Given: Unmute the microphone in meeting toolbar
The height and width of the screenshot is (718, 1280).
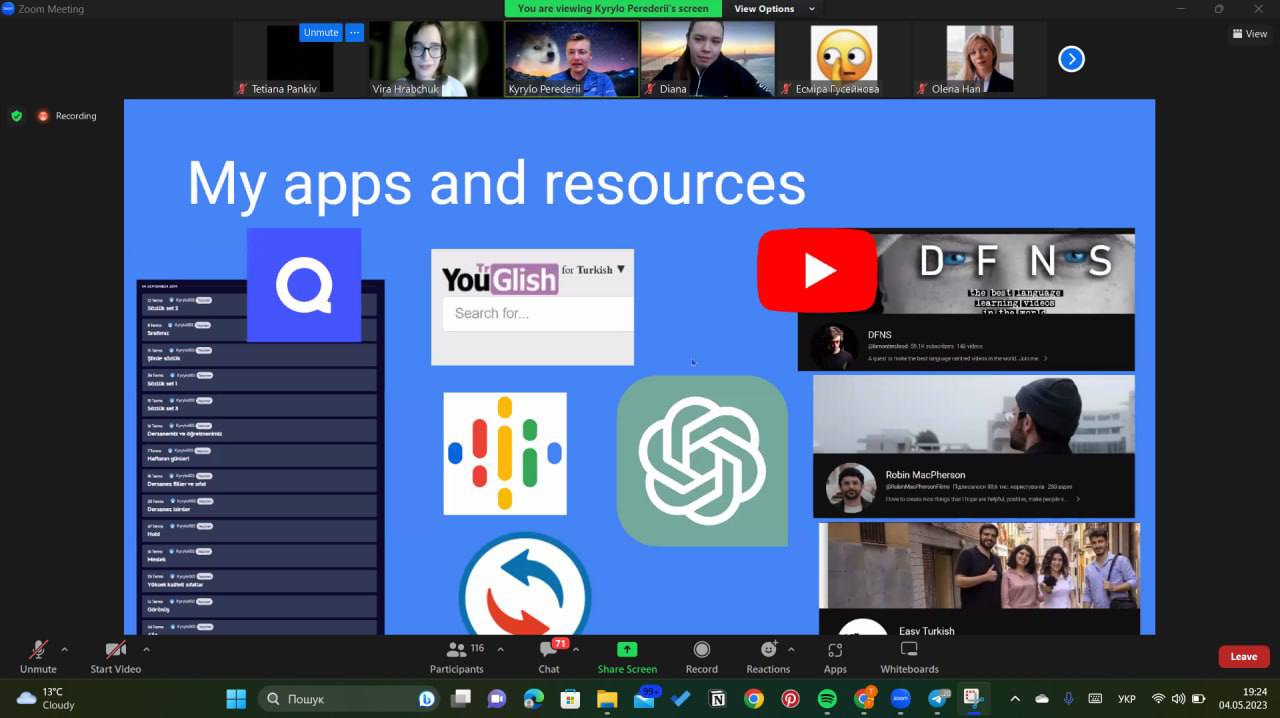Looking at the screenshot, I should (x=38, y=650).
